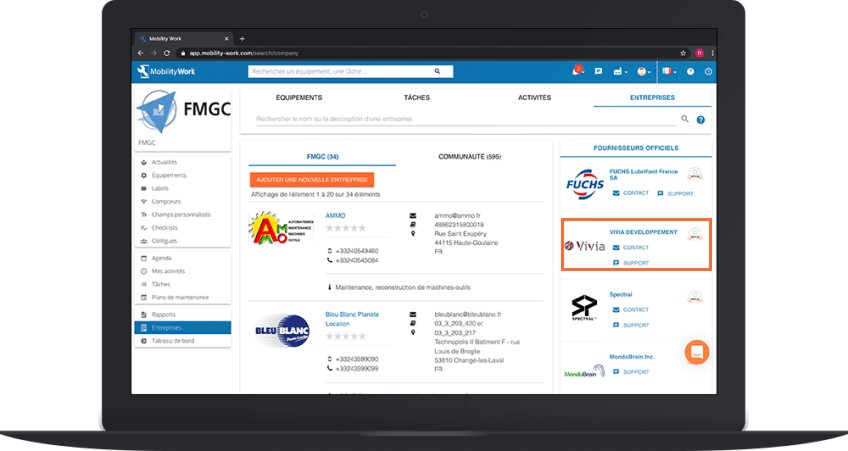Click the browser back arrow
Screen dimensions: 848x451
pos(141,53)
